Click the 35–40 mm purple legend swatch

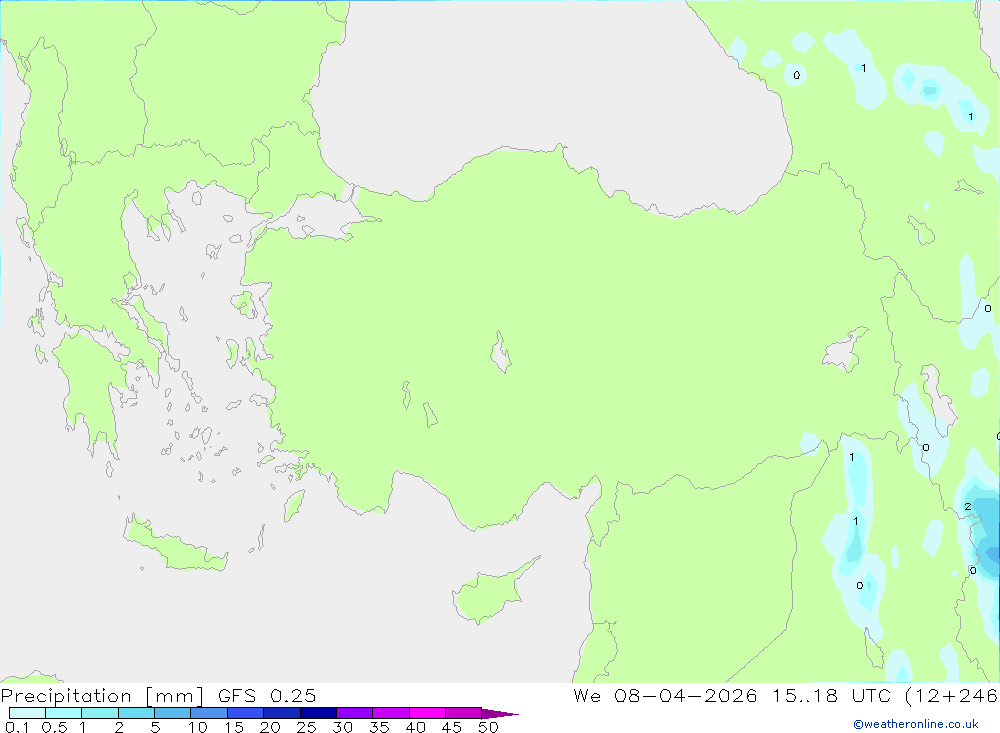[391, 713]
